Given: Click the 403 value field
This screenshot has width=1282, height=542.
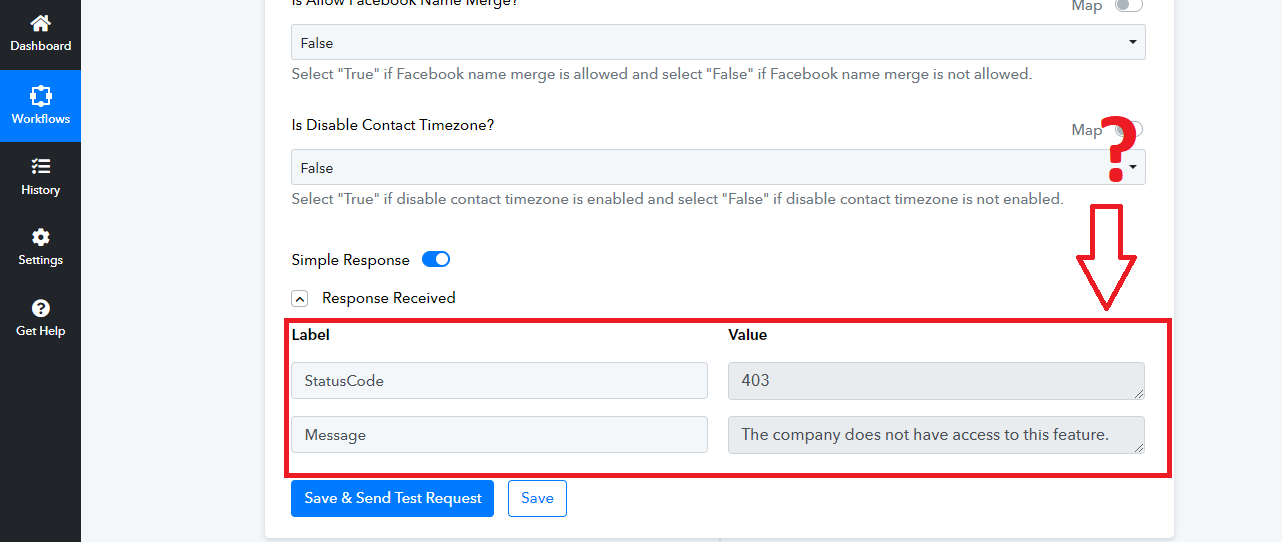Looking at the screenshot, I should click(935, 381).
